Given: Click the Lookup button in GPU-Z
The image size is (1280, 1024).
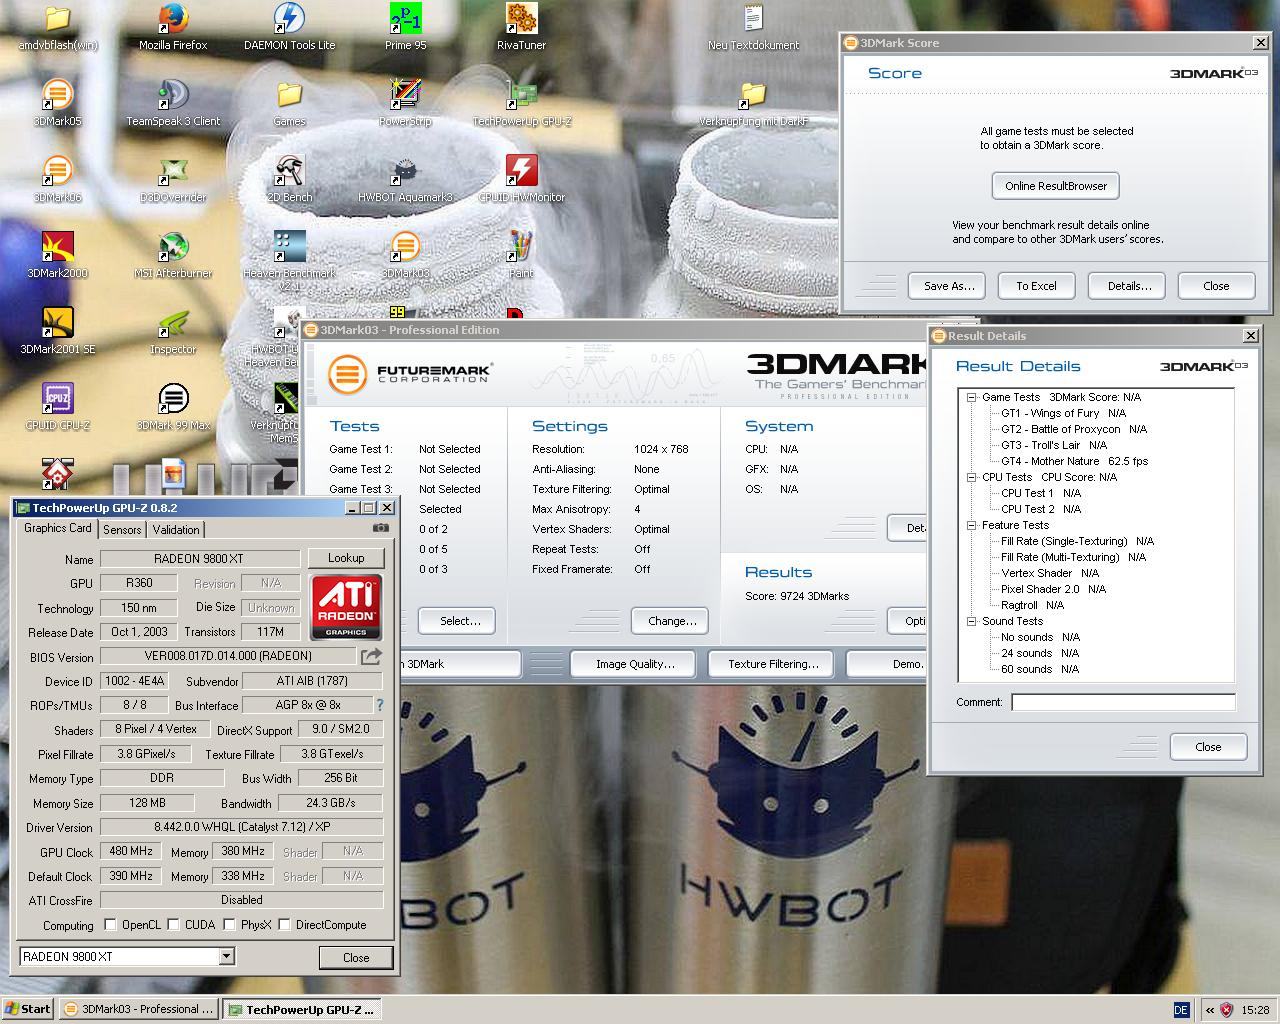Looking at the screenshot, I should click(x=346, y=558).
